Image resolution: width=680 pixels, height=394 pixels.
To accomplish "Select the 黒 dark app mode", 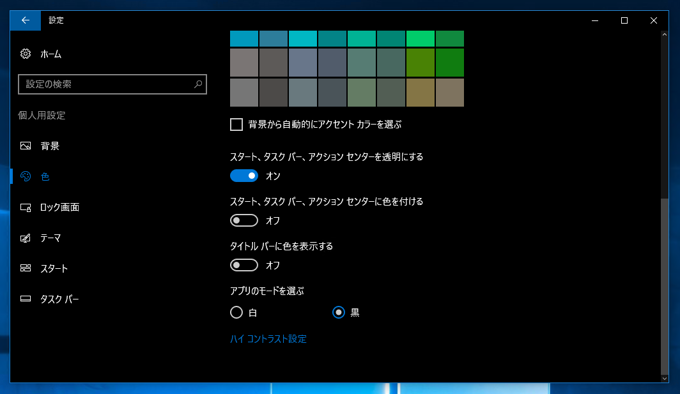I will (x=339, y=312).
